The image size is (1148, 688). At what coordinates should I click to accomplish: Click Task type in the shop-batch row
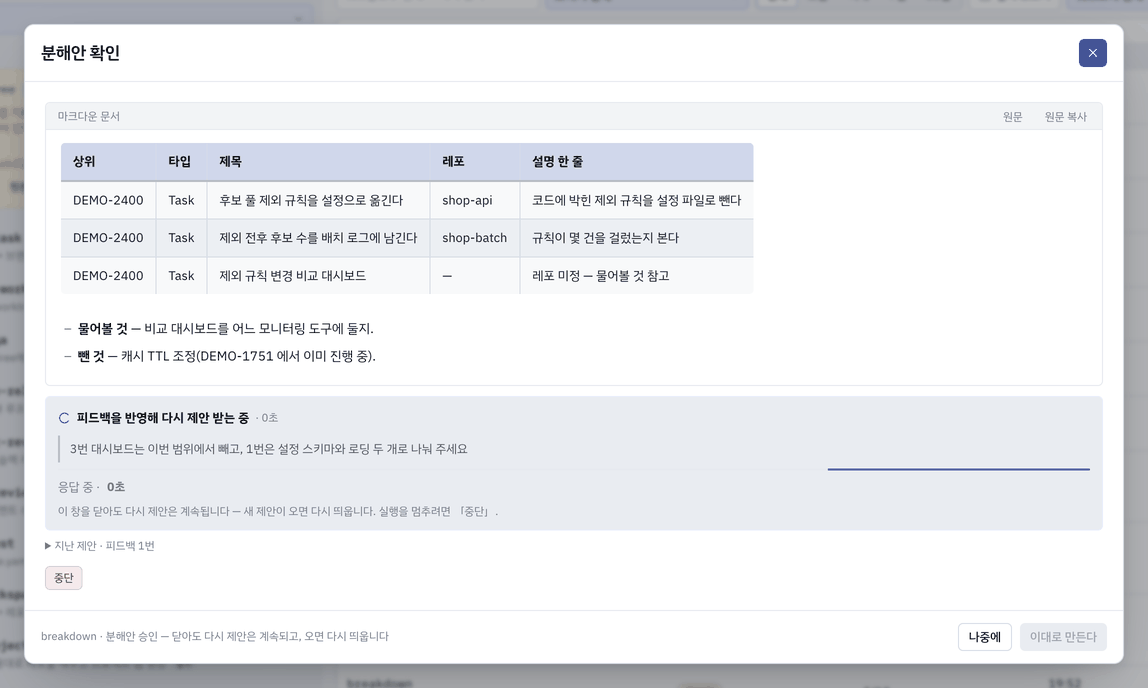181,238
